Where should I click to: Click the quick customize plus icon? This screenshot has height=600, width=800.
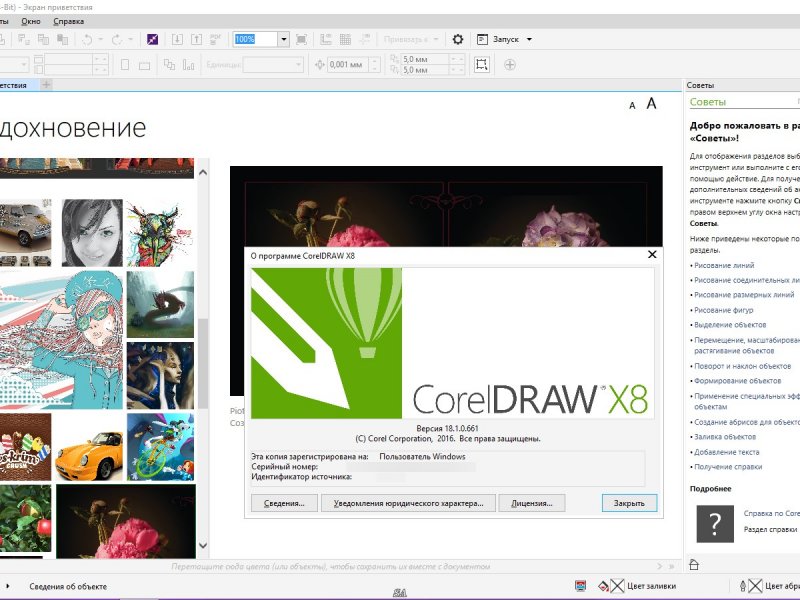(x=509, y=65)
